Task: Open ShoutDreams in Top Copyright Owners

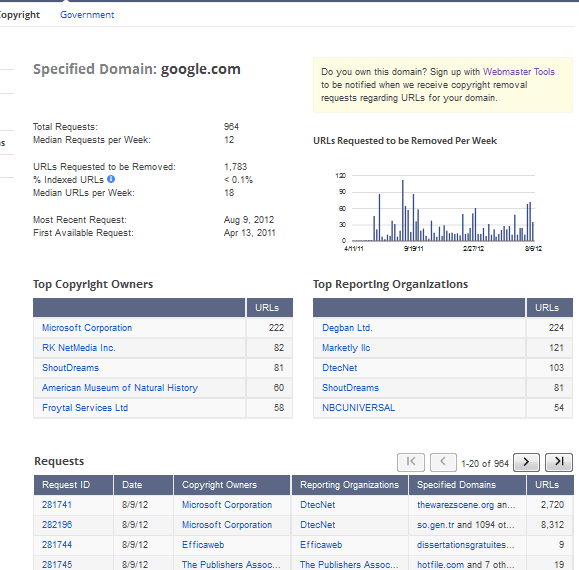Action: [x=71, y=368]
